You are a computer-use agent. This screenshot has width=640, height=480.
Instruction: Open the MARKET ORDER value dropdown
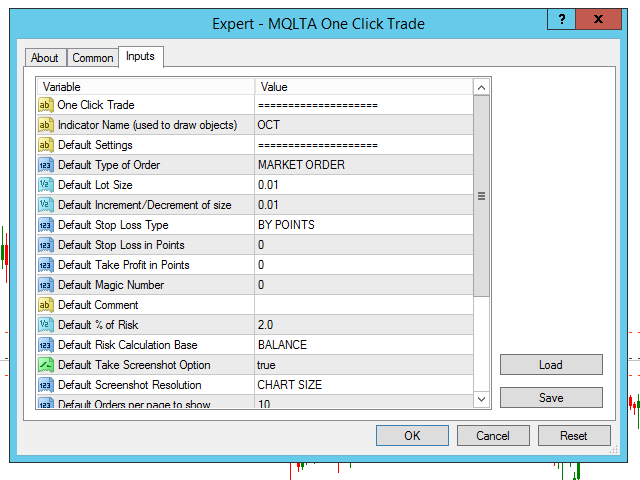click(362, 165)
